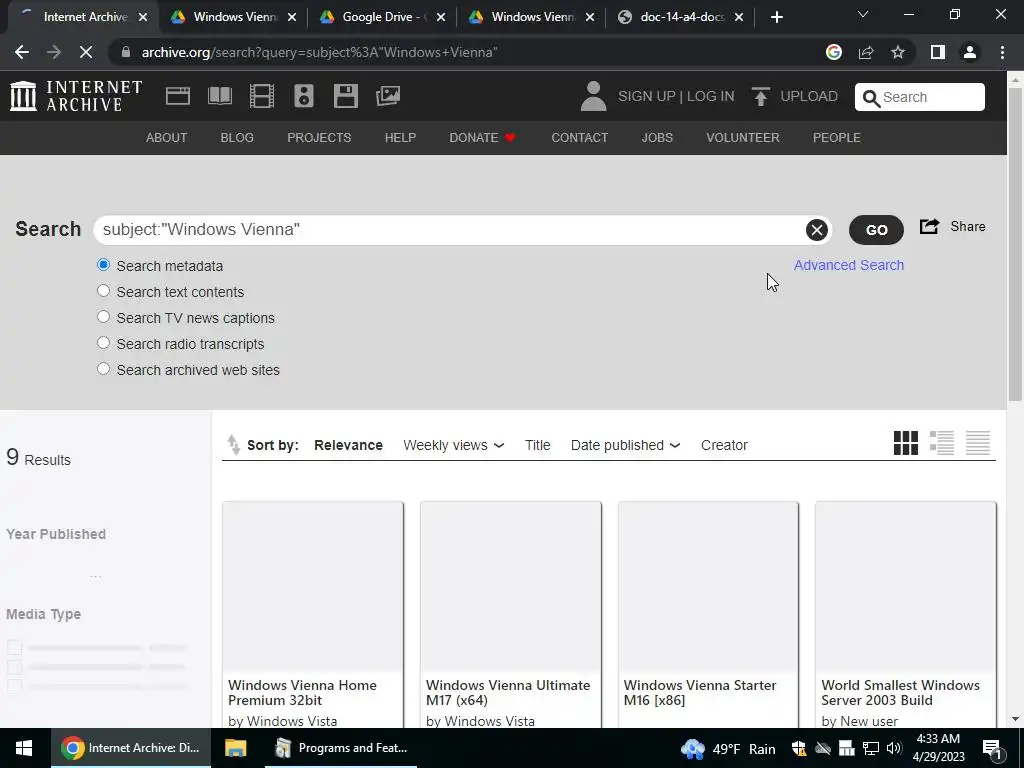This screenshot has width=1024, height=768.
Task: Click the share page icon in address bar
Action: pyautogui.click(x=866, y=52)
